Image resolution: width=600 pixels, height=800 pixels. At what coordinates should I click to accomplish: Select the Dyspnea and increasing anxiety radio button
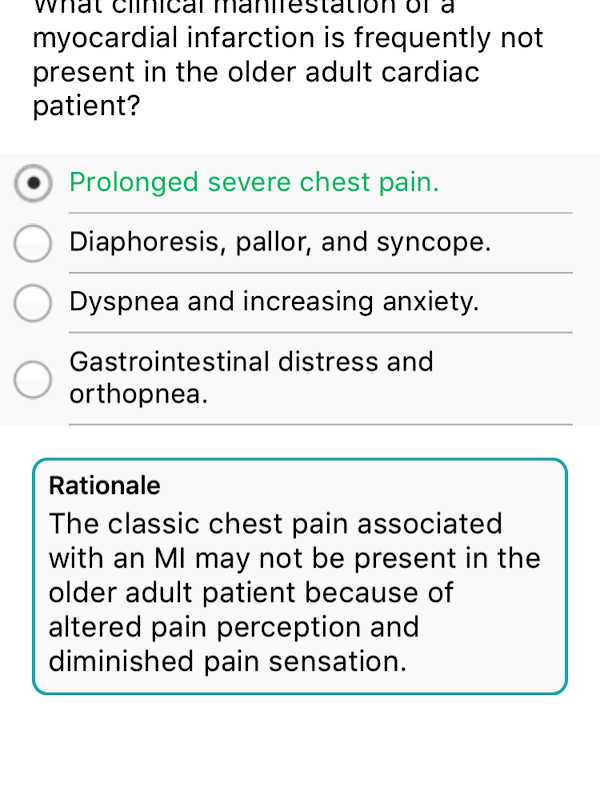click(34, 302)
